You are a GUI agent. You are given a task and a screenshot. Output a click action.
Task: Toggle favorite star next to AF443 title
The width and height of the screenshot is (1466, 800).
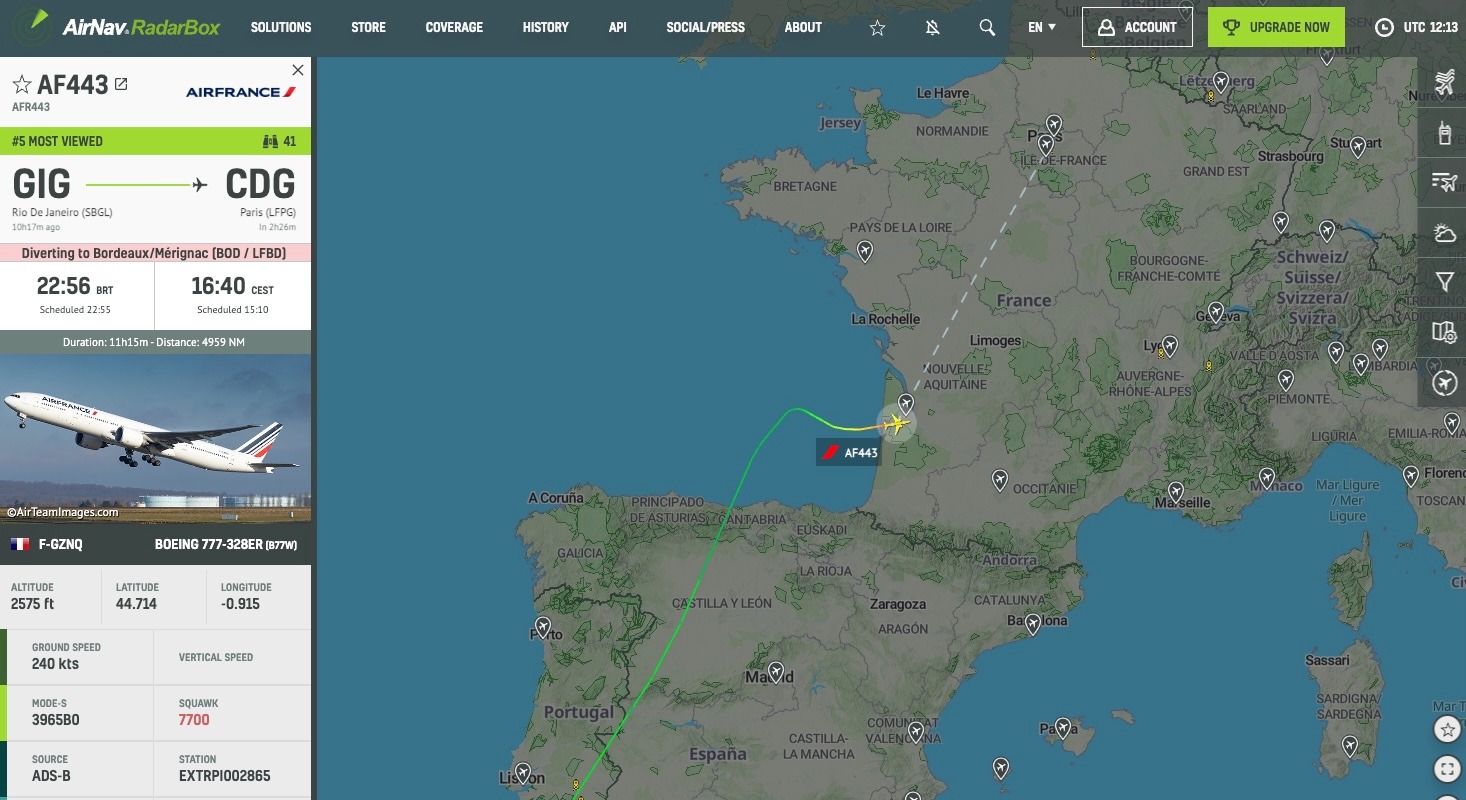[22, 85]
